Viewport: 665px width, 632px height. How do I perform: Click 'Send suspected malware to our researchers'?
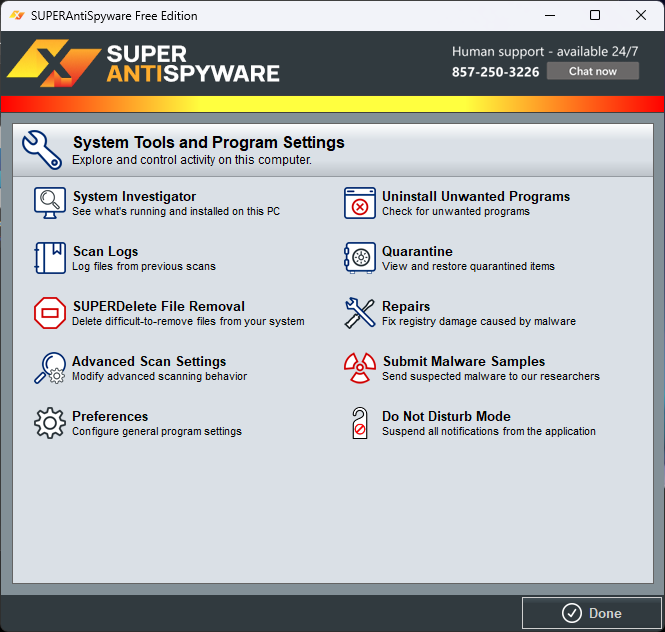(491, 376)
